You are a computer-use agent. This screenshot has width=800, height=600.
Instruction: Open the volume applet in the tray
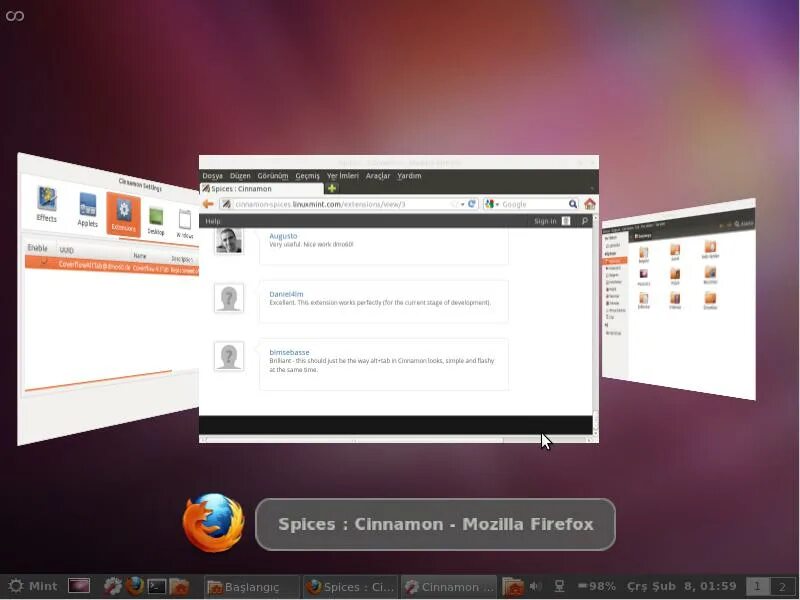(535, 586)
